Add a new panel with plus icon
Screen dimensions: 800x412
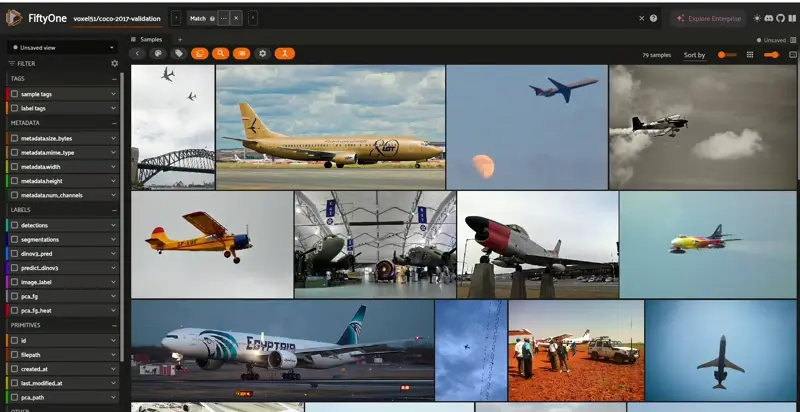point(180,39)
